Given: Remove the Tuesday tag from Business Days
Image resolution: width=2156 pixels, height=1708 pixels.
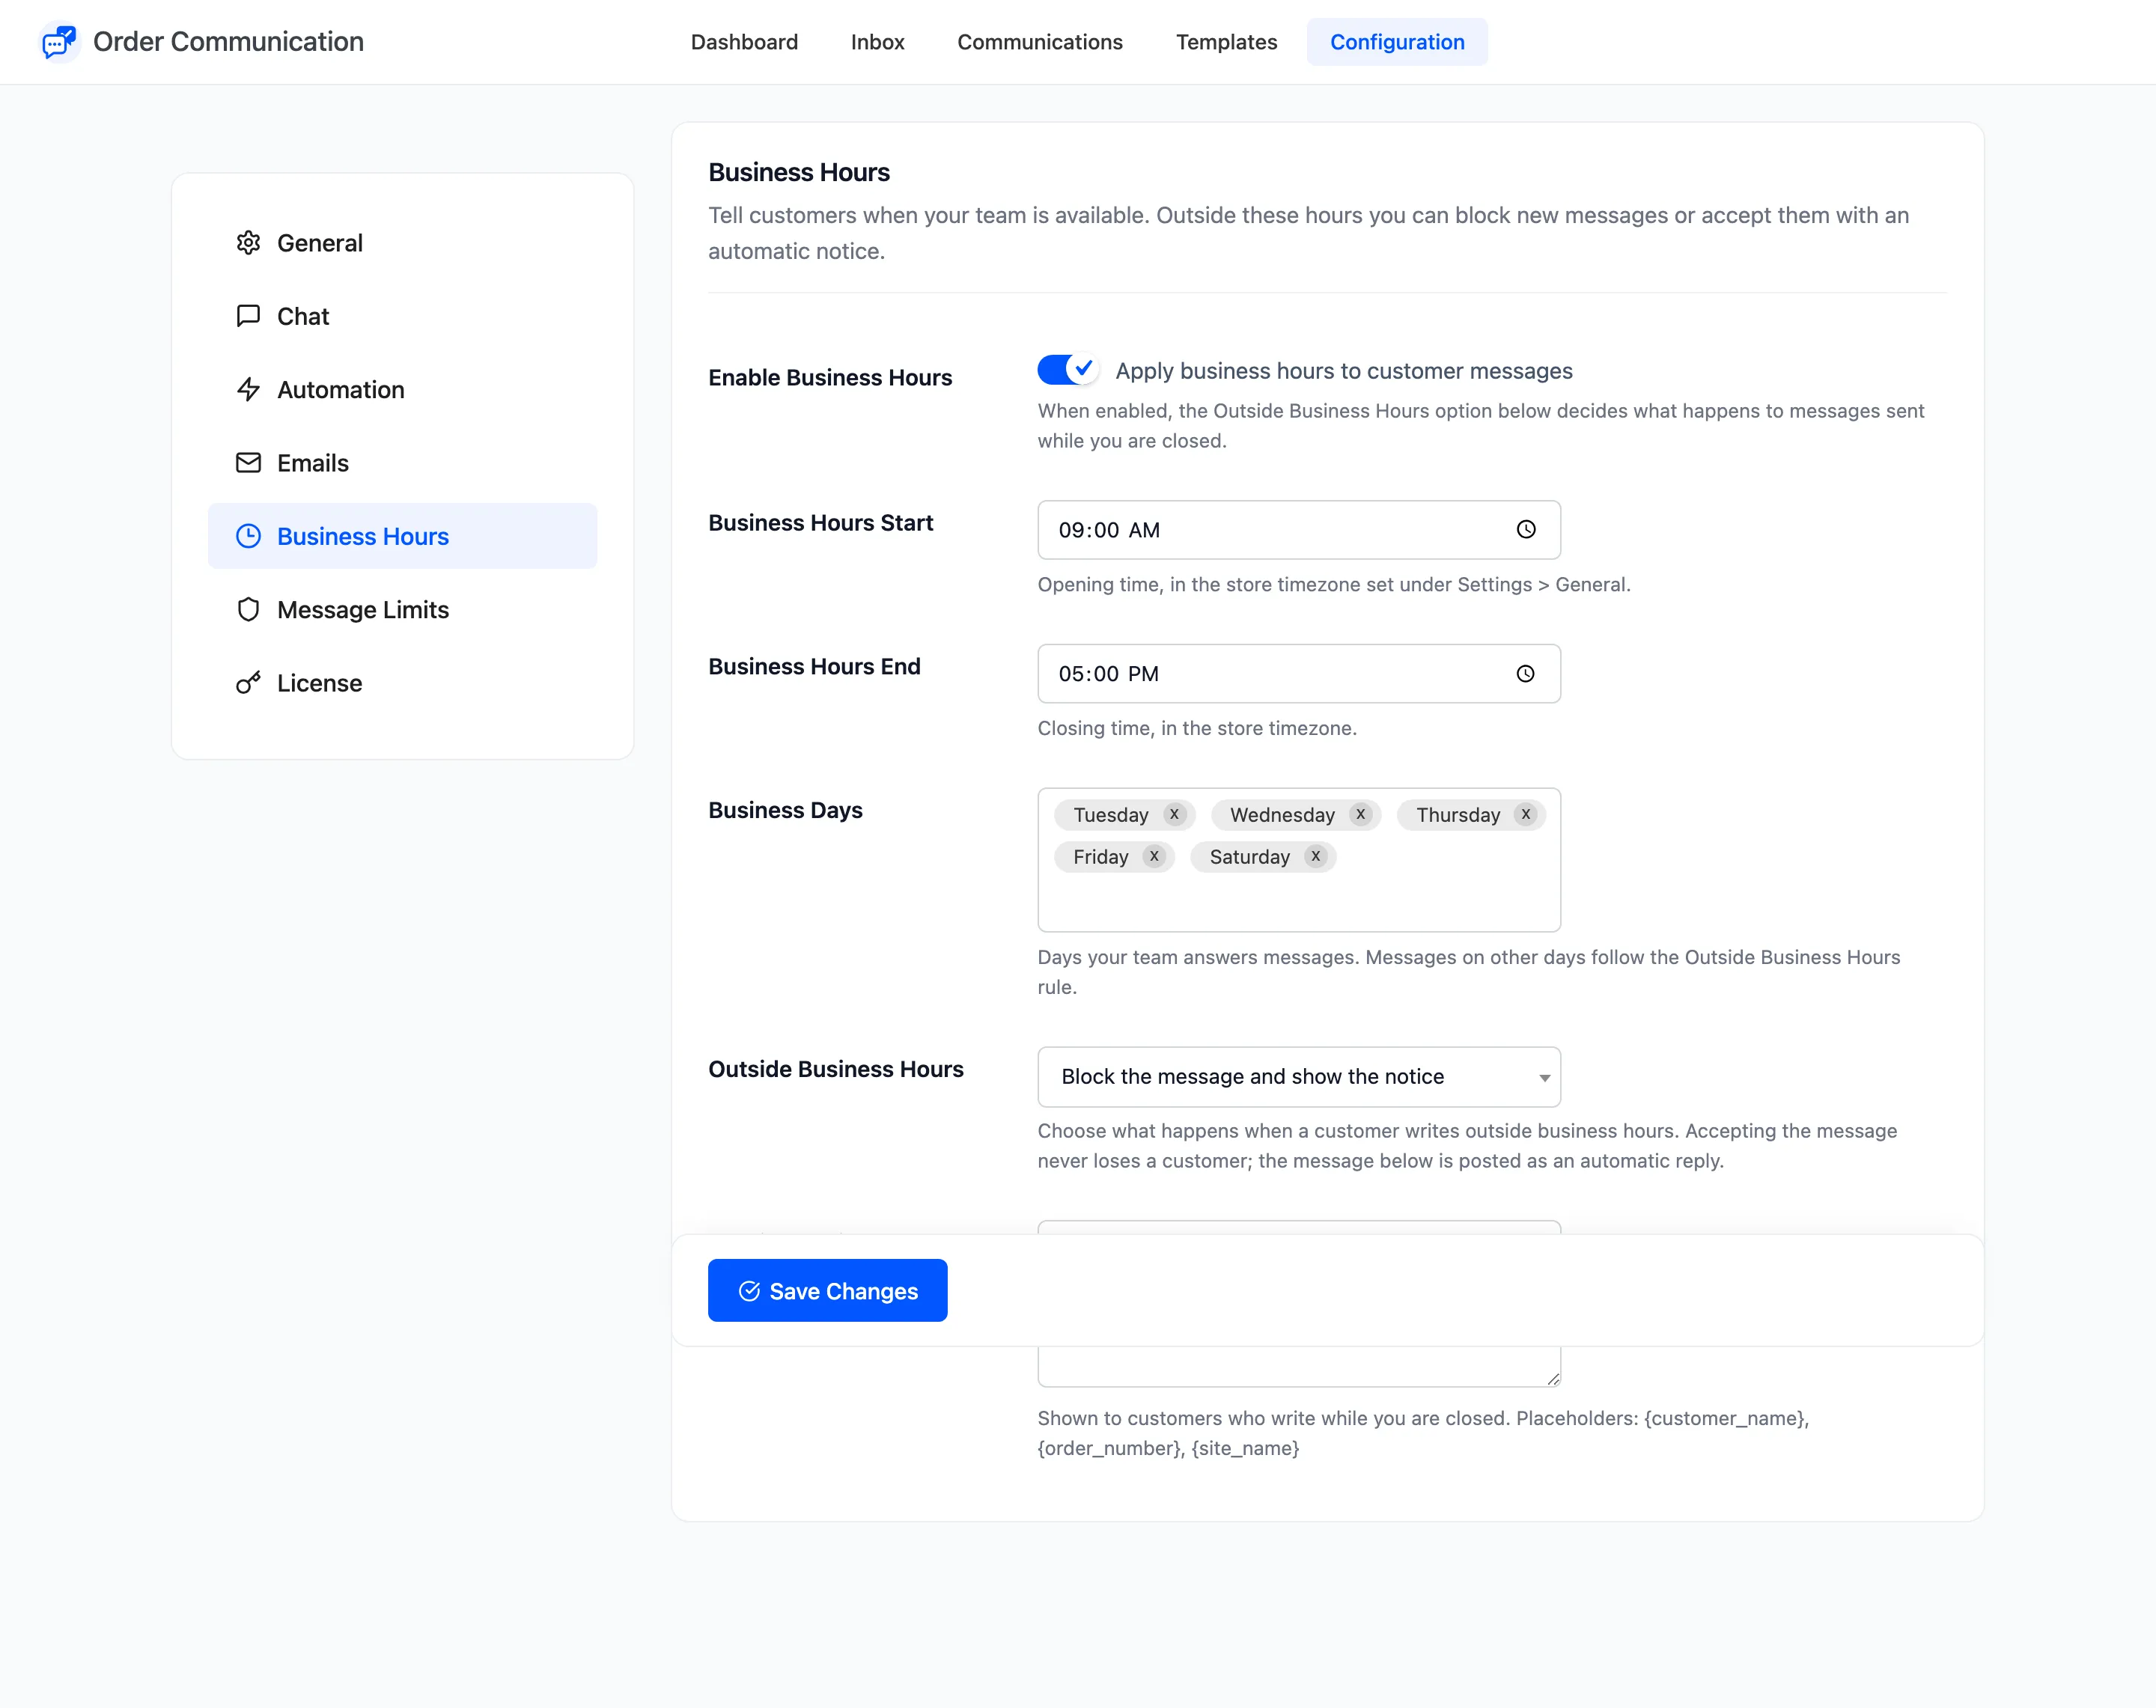Looking at the screenshot, I should pyautogui.click(x=1174, y=814).
